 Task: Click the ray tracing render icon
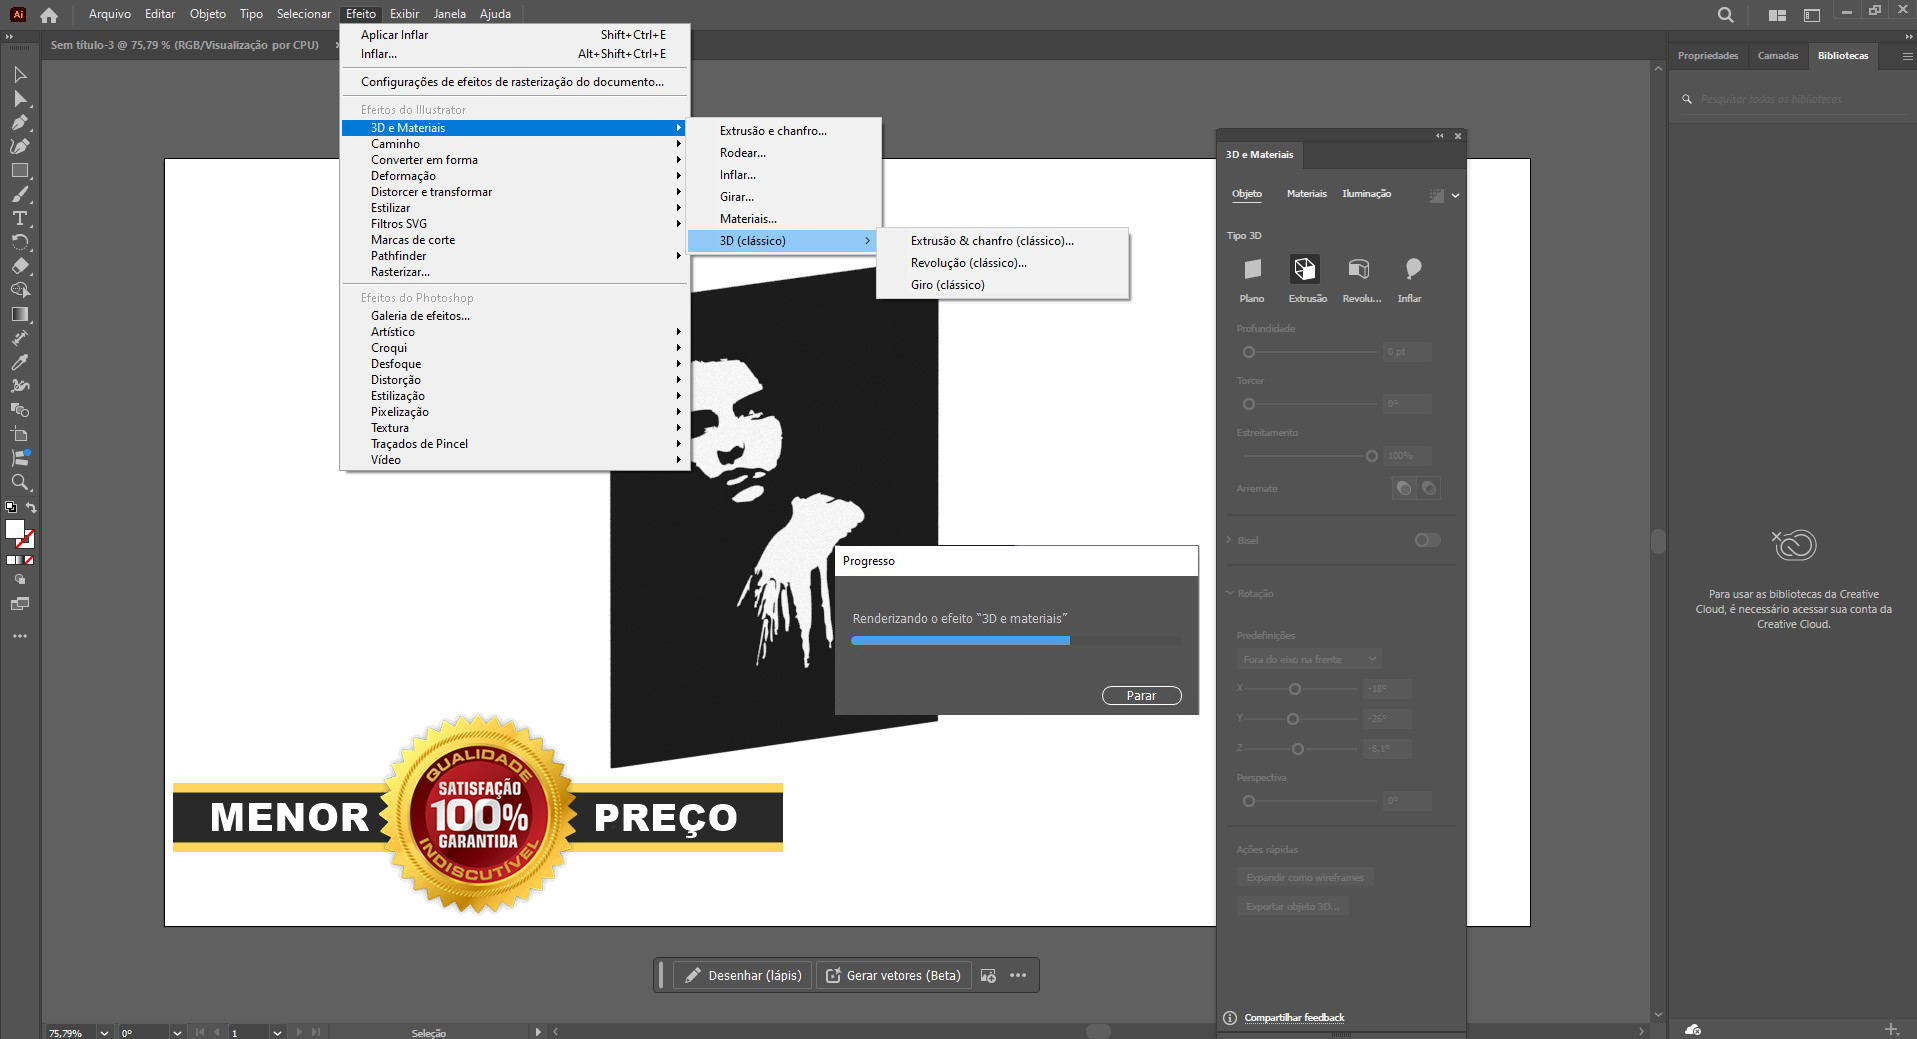1437,196
